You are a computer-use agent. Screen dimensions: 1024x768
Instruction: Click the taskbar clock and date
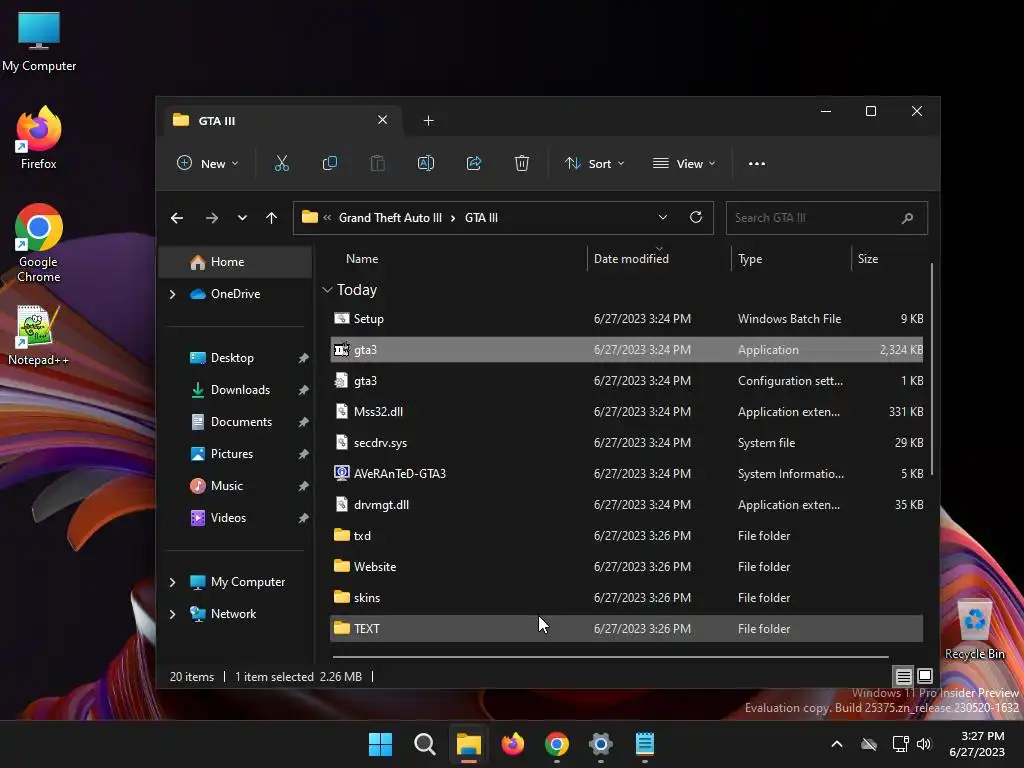click(977, 744)
